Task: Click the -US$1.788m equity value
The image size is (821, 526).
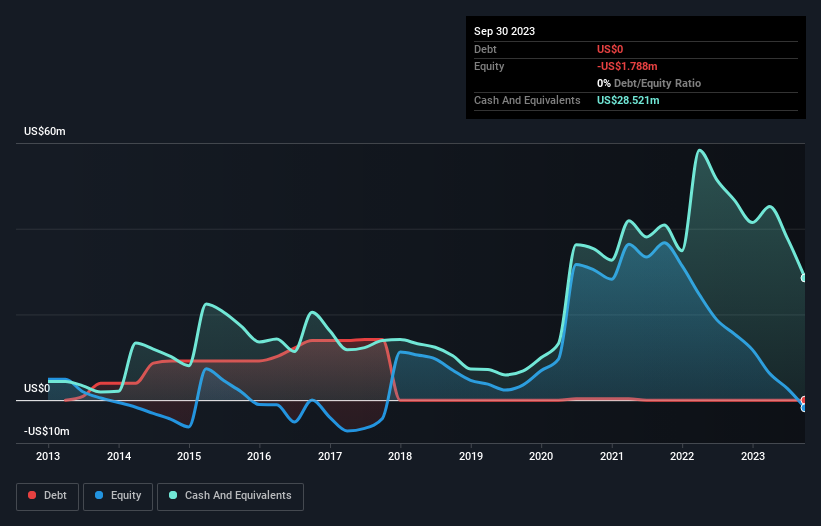Action: pyautogui.click(x=627, y=66)
